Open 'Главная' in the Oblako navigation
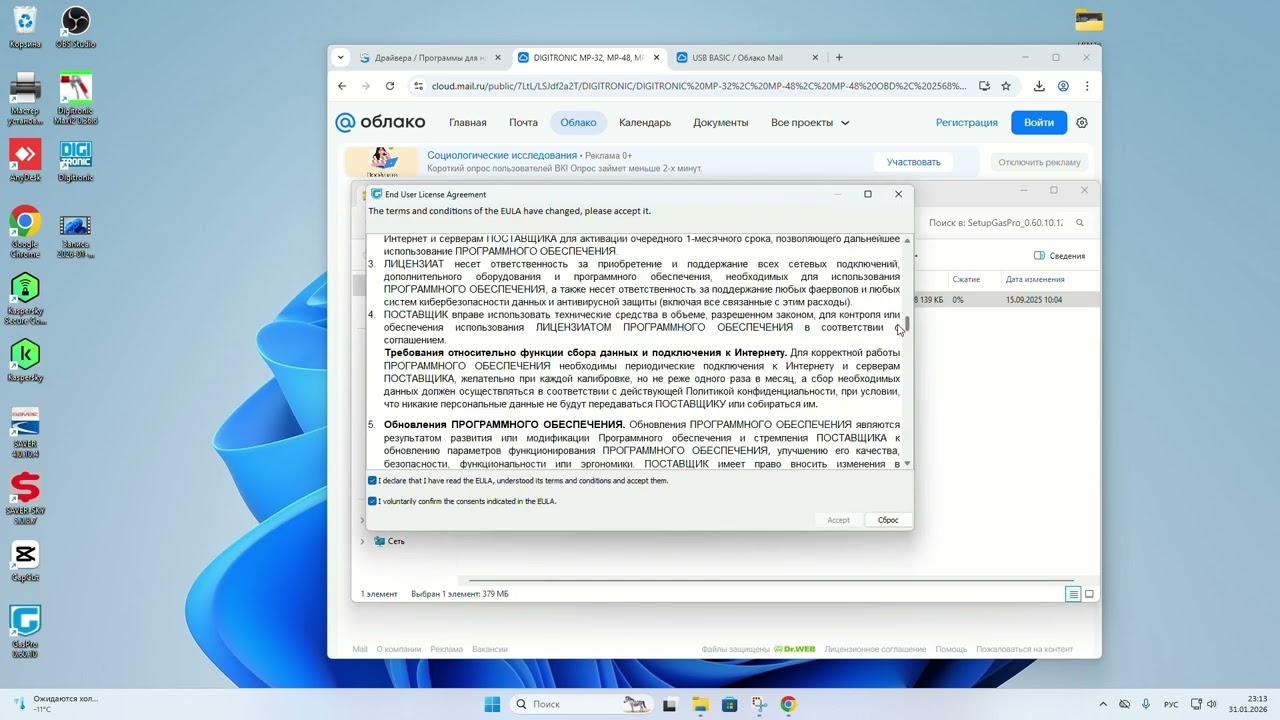Image resolution: width=1280 pixels, height=720 pixels. coord(468,123)
